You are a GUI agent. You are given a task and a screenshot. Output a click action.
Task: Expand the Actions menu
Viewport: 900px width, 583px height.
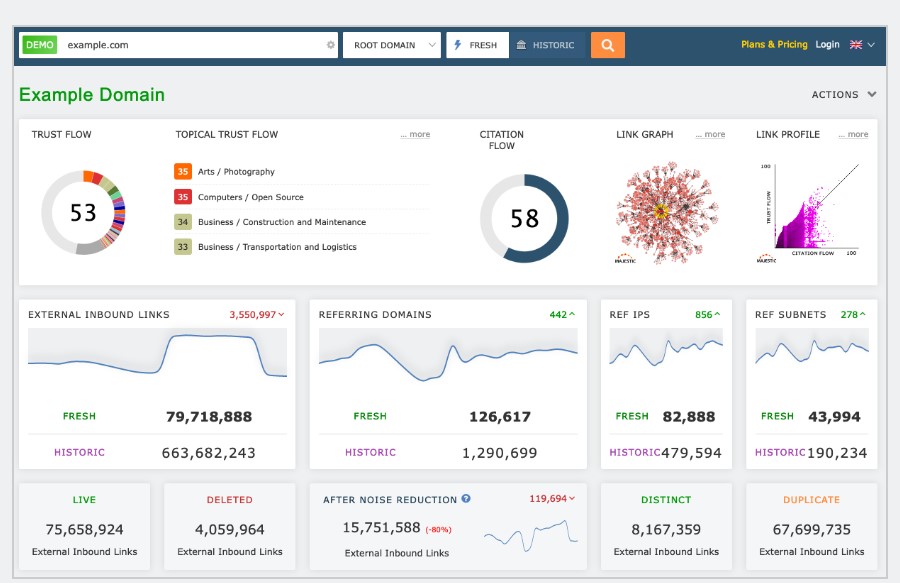(843, 95)
